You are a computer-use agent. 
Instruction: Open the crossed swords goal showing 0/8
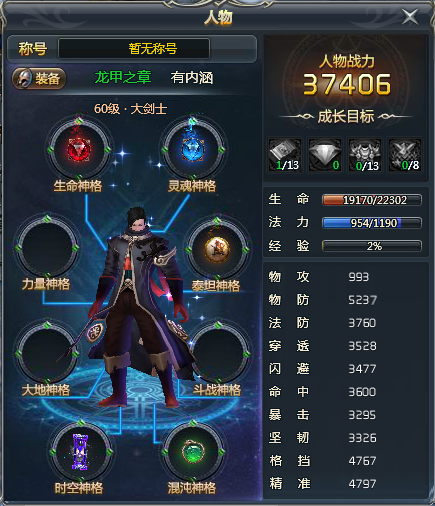pyautogui.click(x=405, y=155)
